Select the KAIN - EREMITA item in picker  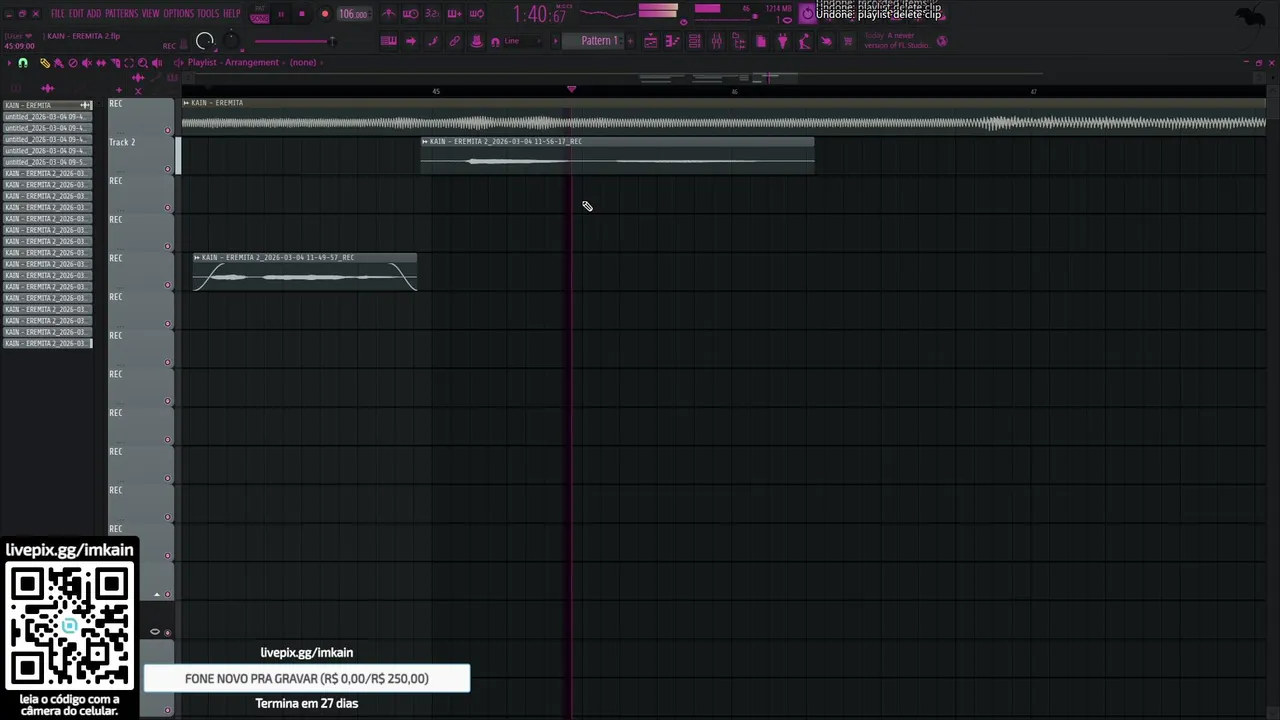coord(47,105)
